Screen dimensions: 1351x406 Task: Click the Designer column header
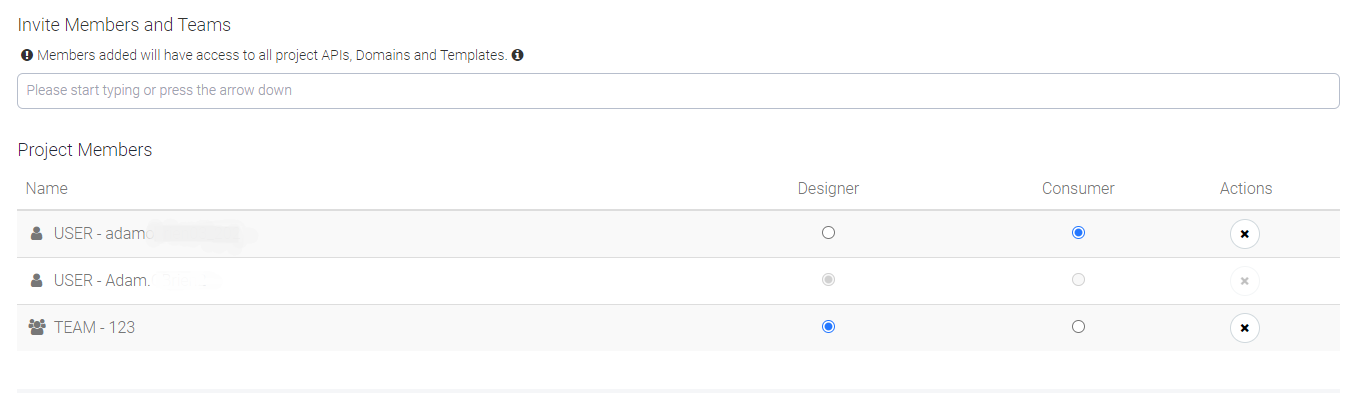pos(828,188)
